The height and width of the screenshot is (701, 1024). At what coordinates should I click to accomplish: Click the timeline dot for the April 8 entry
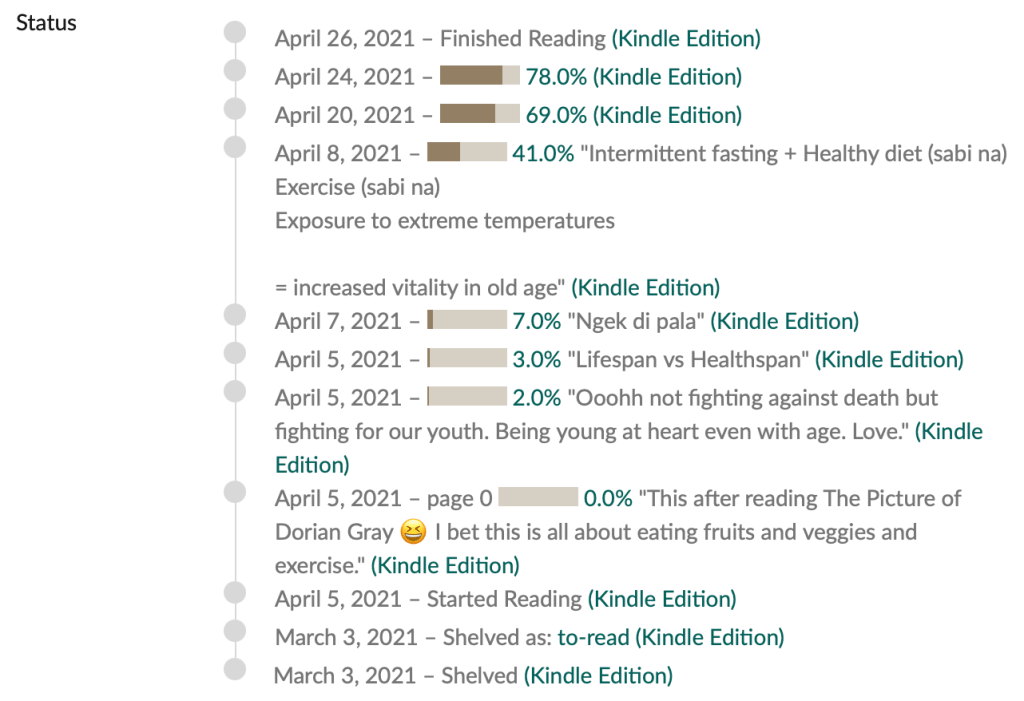235,147
